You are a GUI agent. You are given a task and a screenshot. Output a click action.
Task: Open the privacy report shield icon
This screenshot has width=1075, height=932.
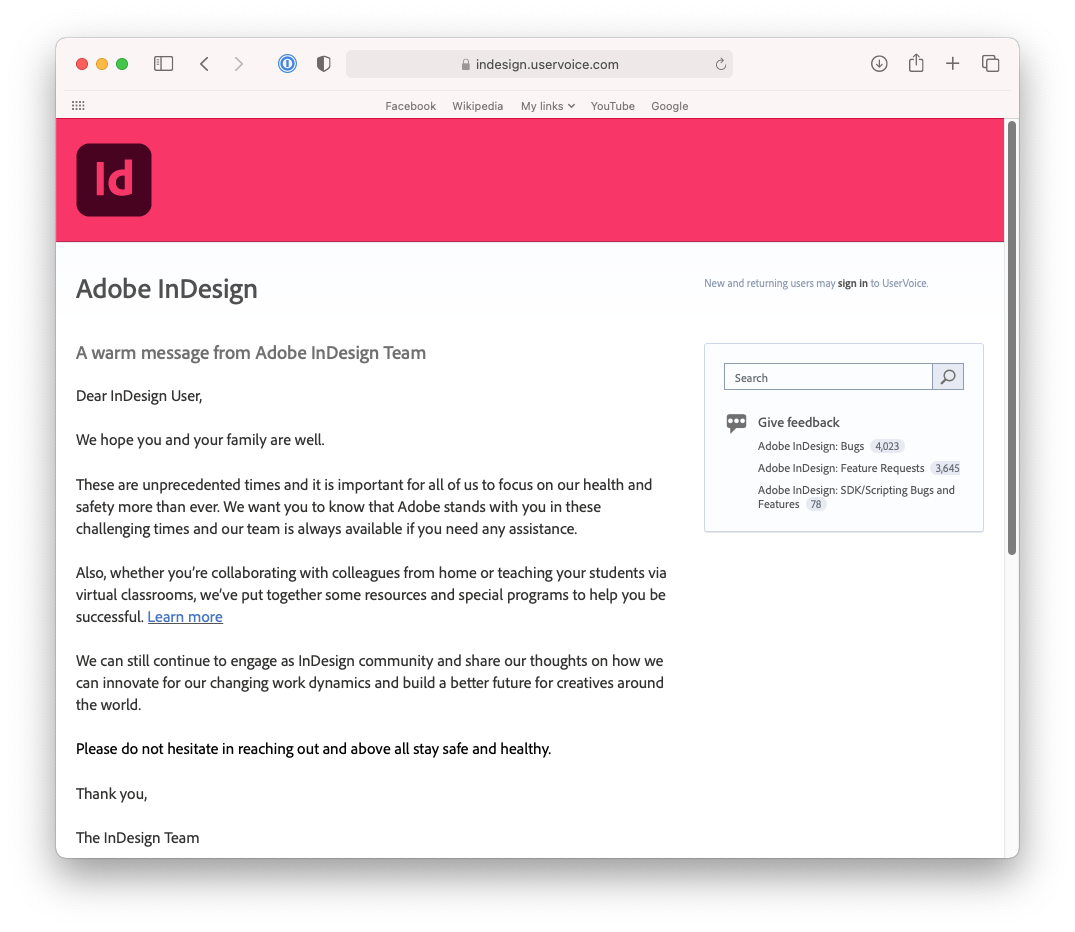click(x=324, y=64)
